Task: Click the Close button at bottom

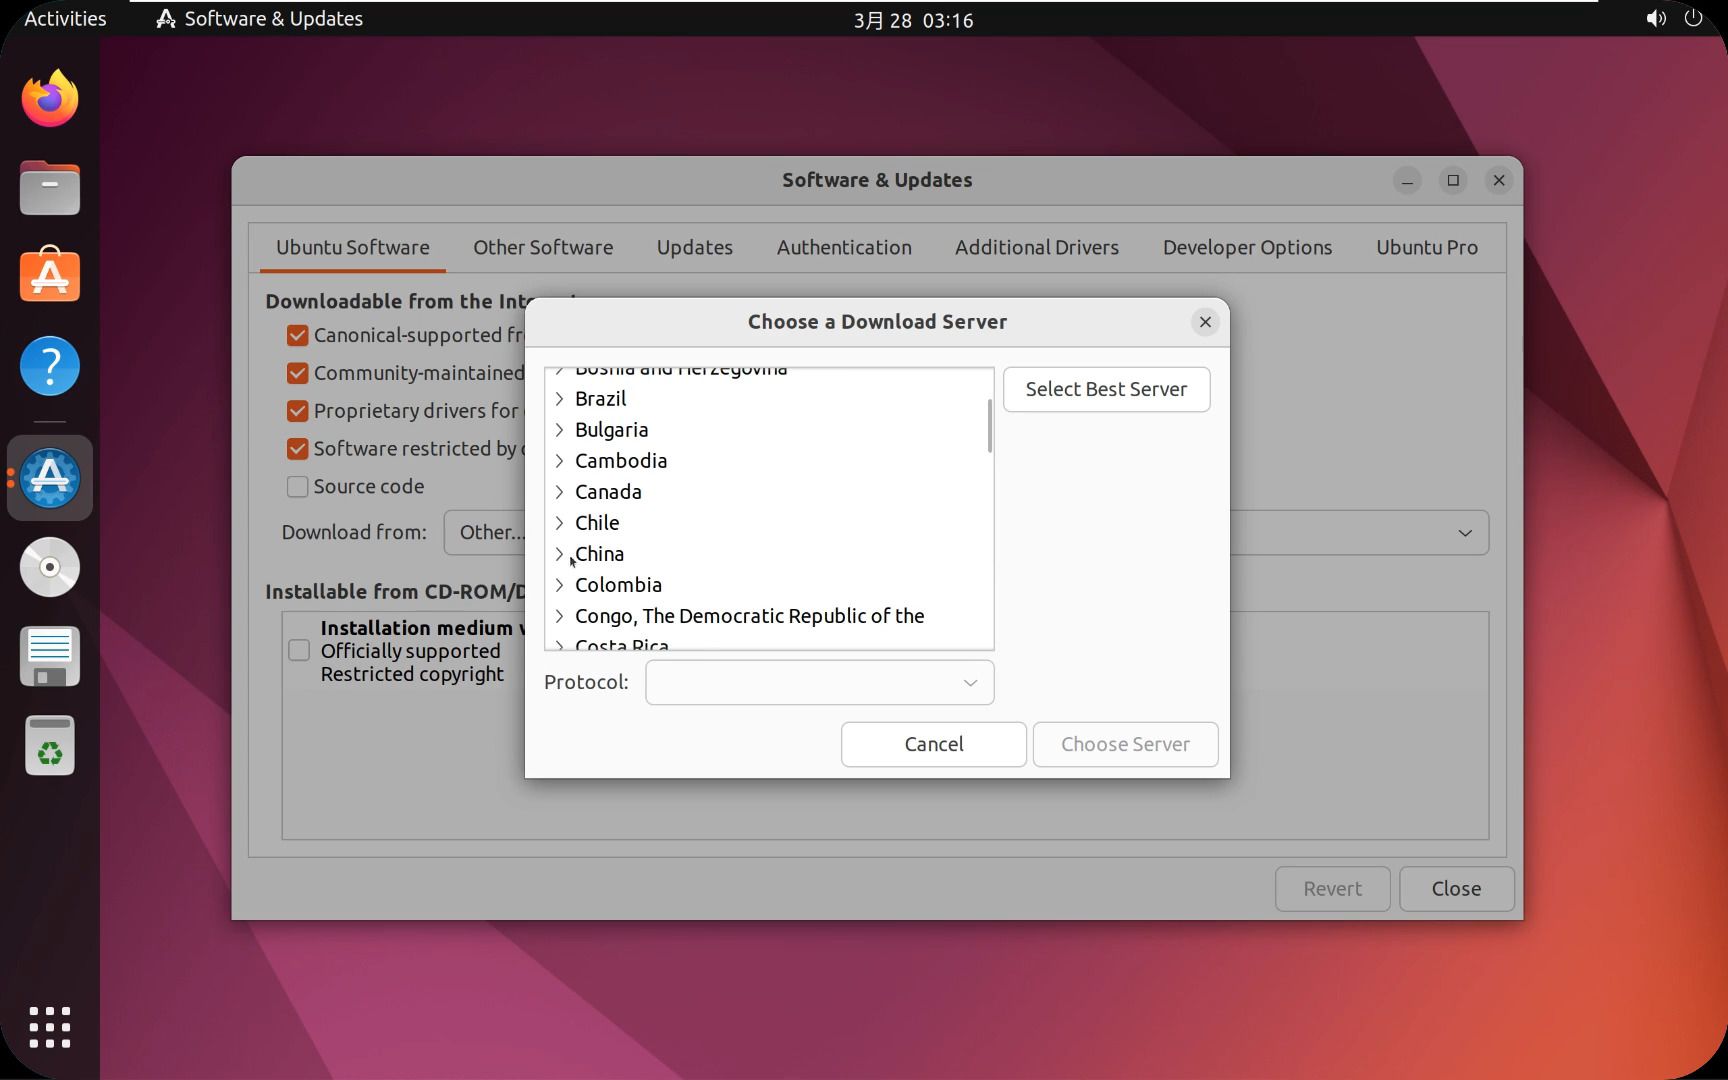Action: click(1456, 889)
